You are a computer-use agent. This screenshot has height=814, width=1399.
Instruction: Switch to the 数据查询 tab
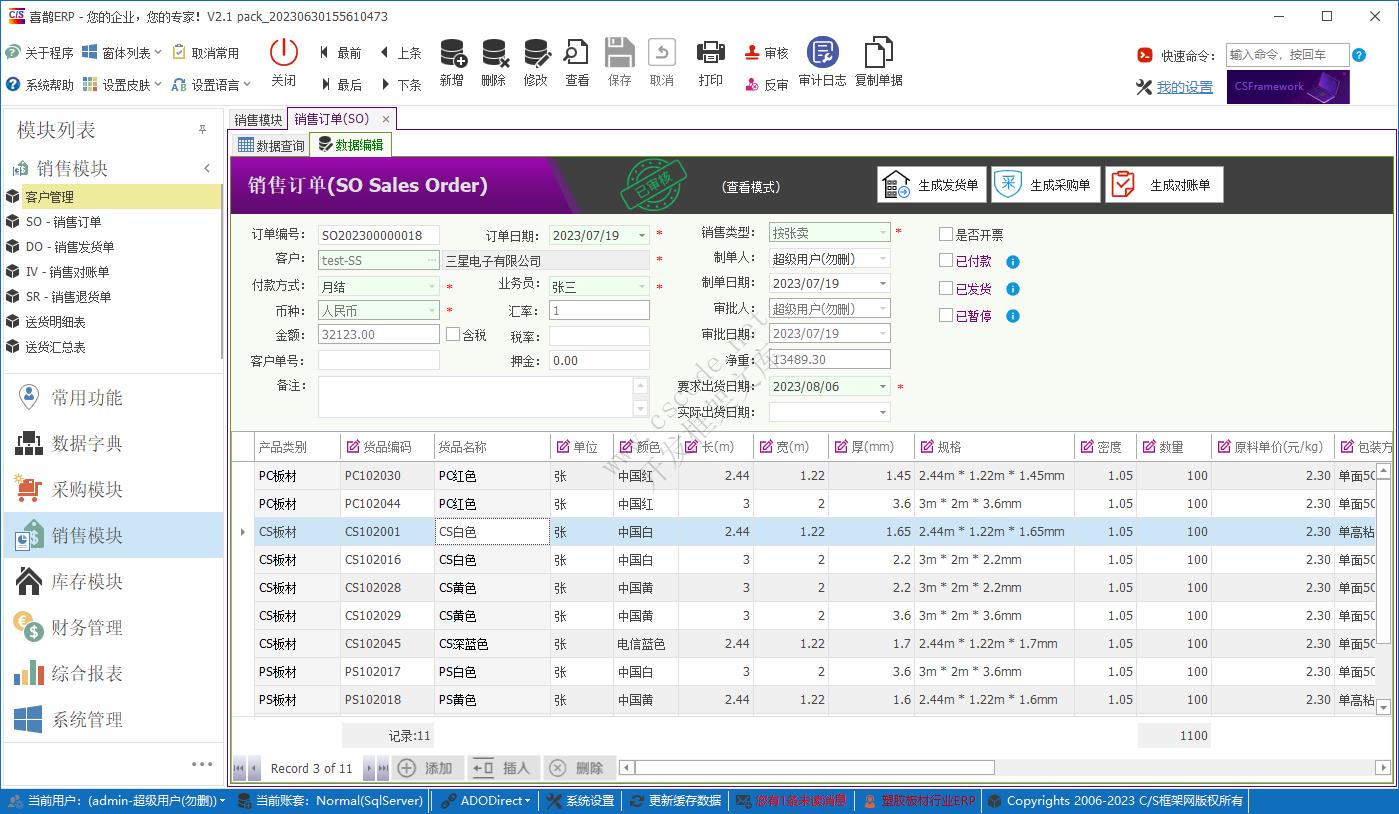(269, 144)
